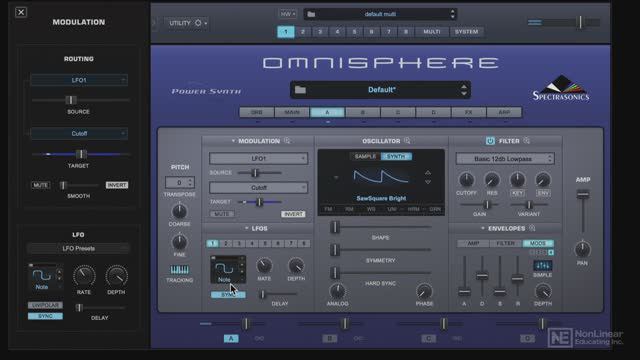This screenshot has height=360, width=640.
Task: Click the envelope Depth knob
Action: (x=543, y=291)
